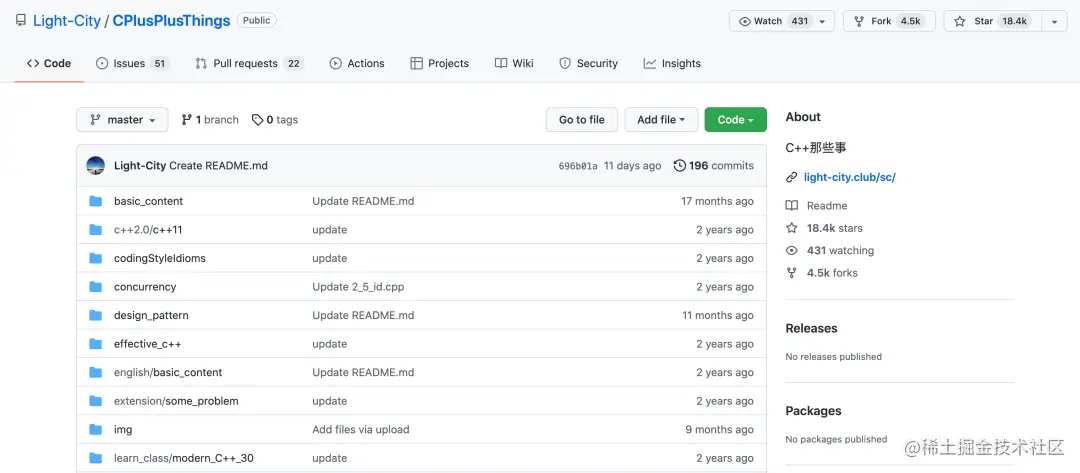Open the Projects tab

439,63
